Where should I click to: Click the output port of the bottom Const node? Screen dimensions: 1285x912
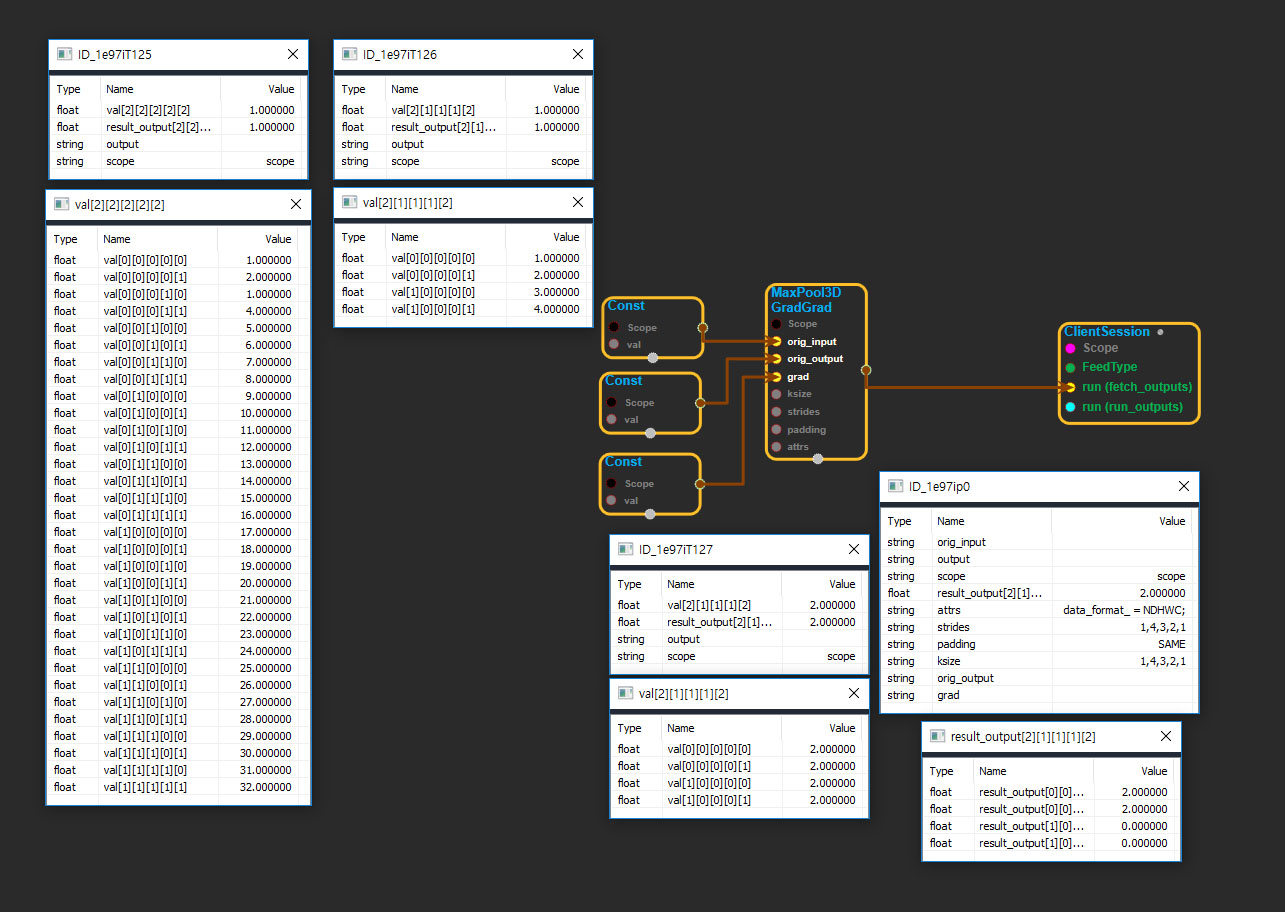(x=699, y=483)
